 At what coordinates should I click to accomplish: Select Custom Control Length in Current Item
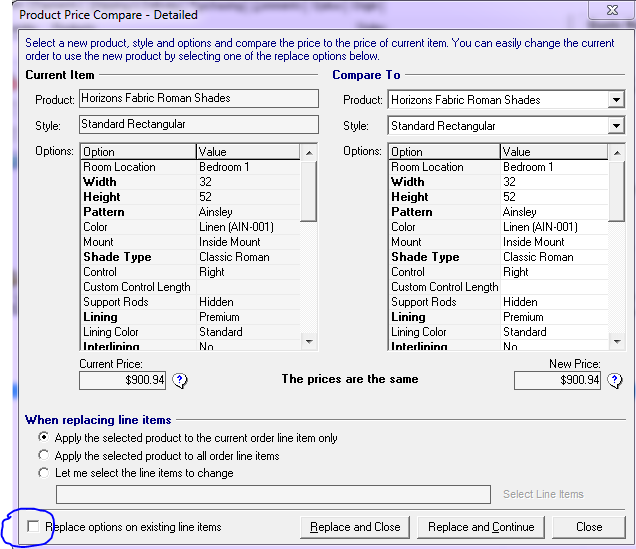(190, 287)
